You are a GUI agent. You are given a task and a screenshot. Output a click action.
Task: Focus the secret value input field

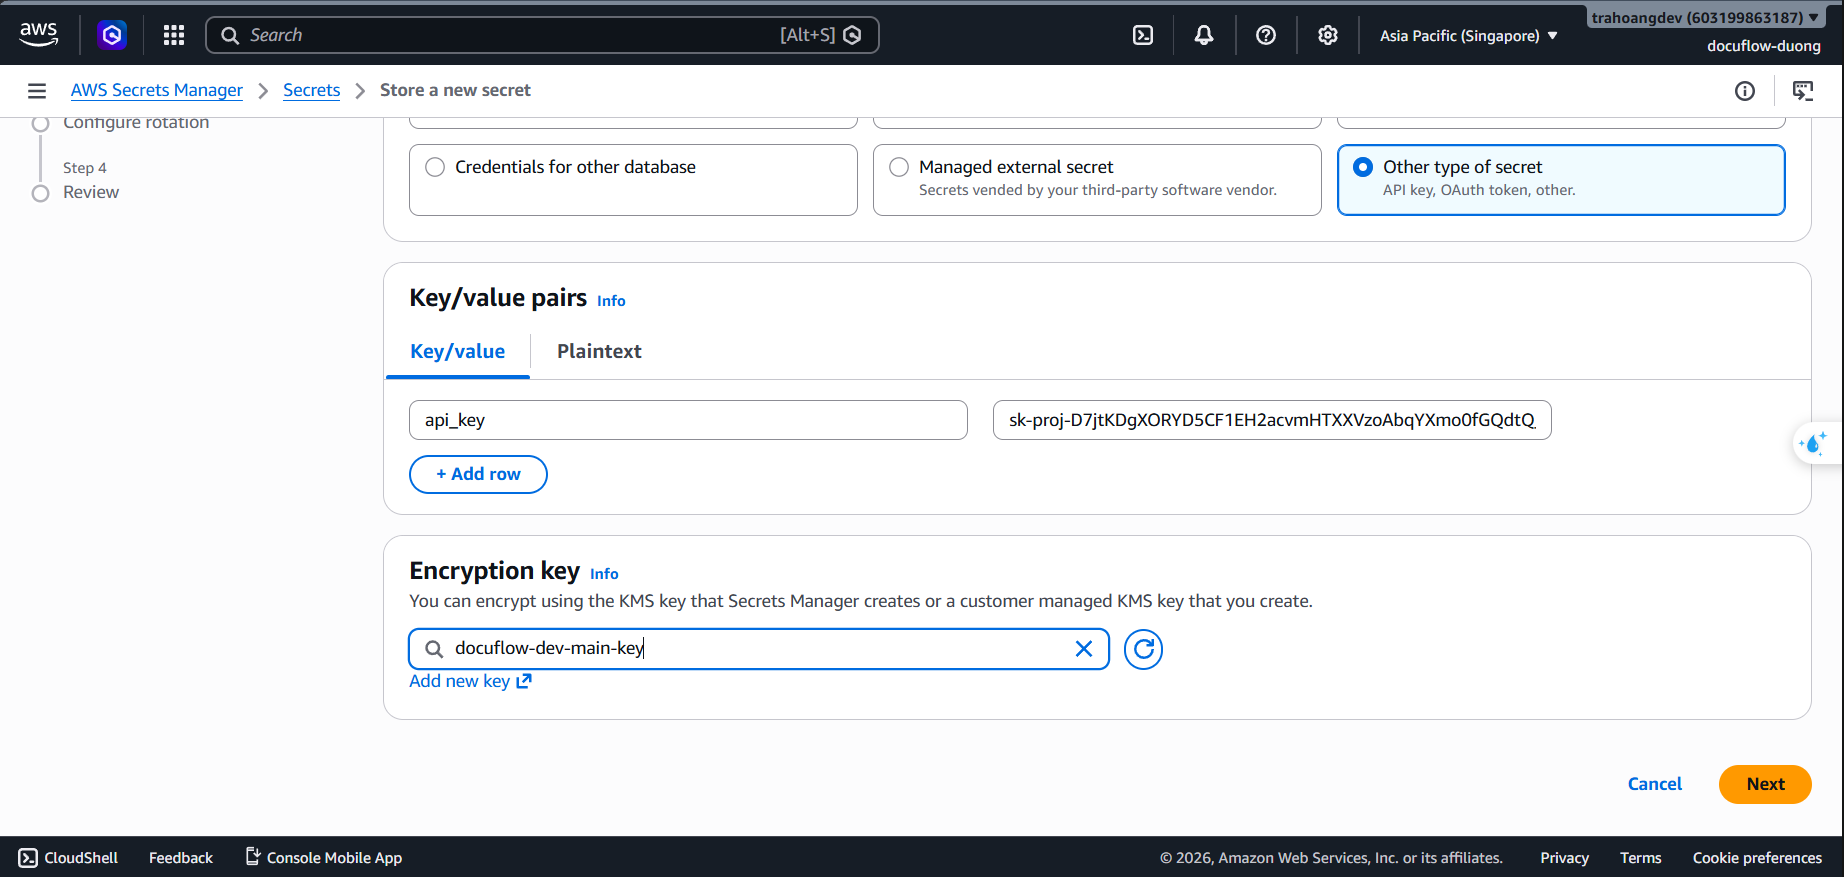coord(1272,420)
